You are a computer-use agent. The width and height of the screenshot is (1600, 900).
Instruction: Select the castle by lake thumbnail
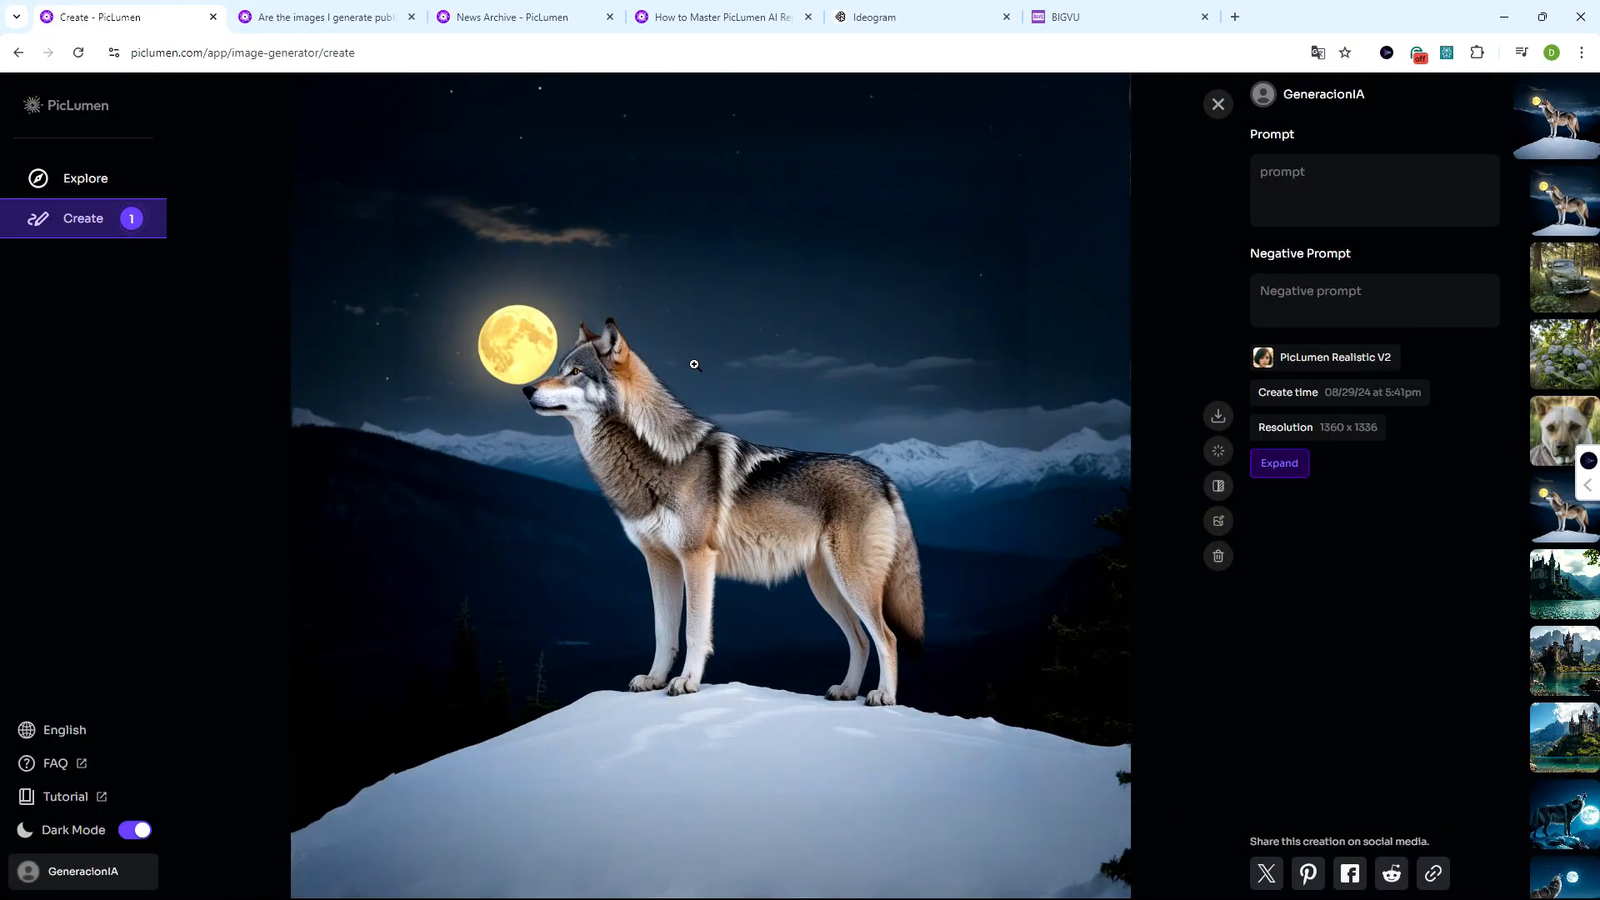pos(1564,584)
